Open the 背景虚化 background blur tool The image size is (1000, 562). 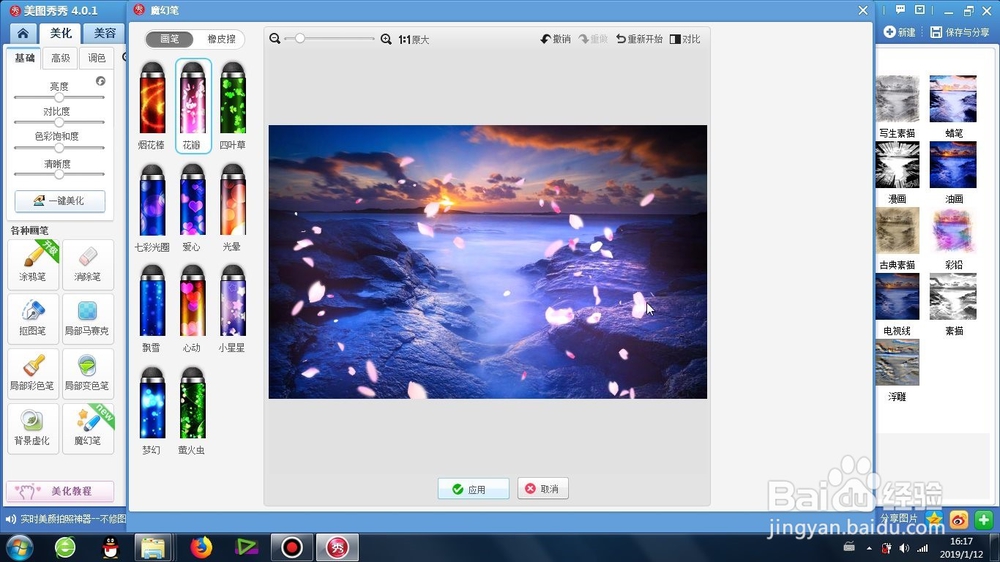point(33,427)
